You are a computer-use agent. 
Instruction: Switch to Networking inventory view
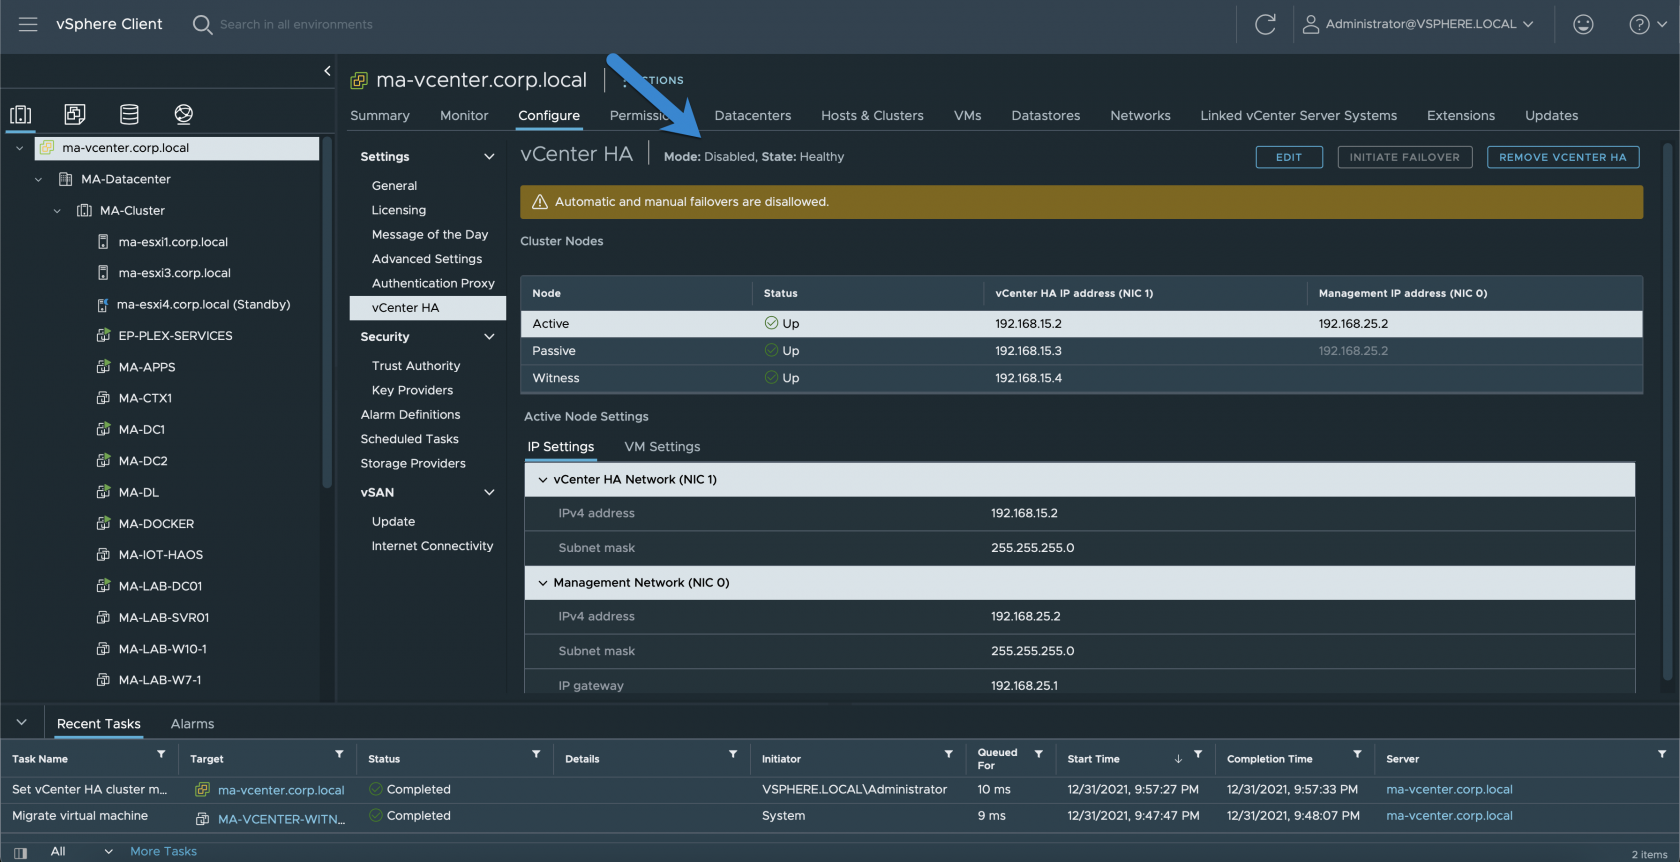tap(183, 114)
